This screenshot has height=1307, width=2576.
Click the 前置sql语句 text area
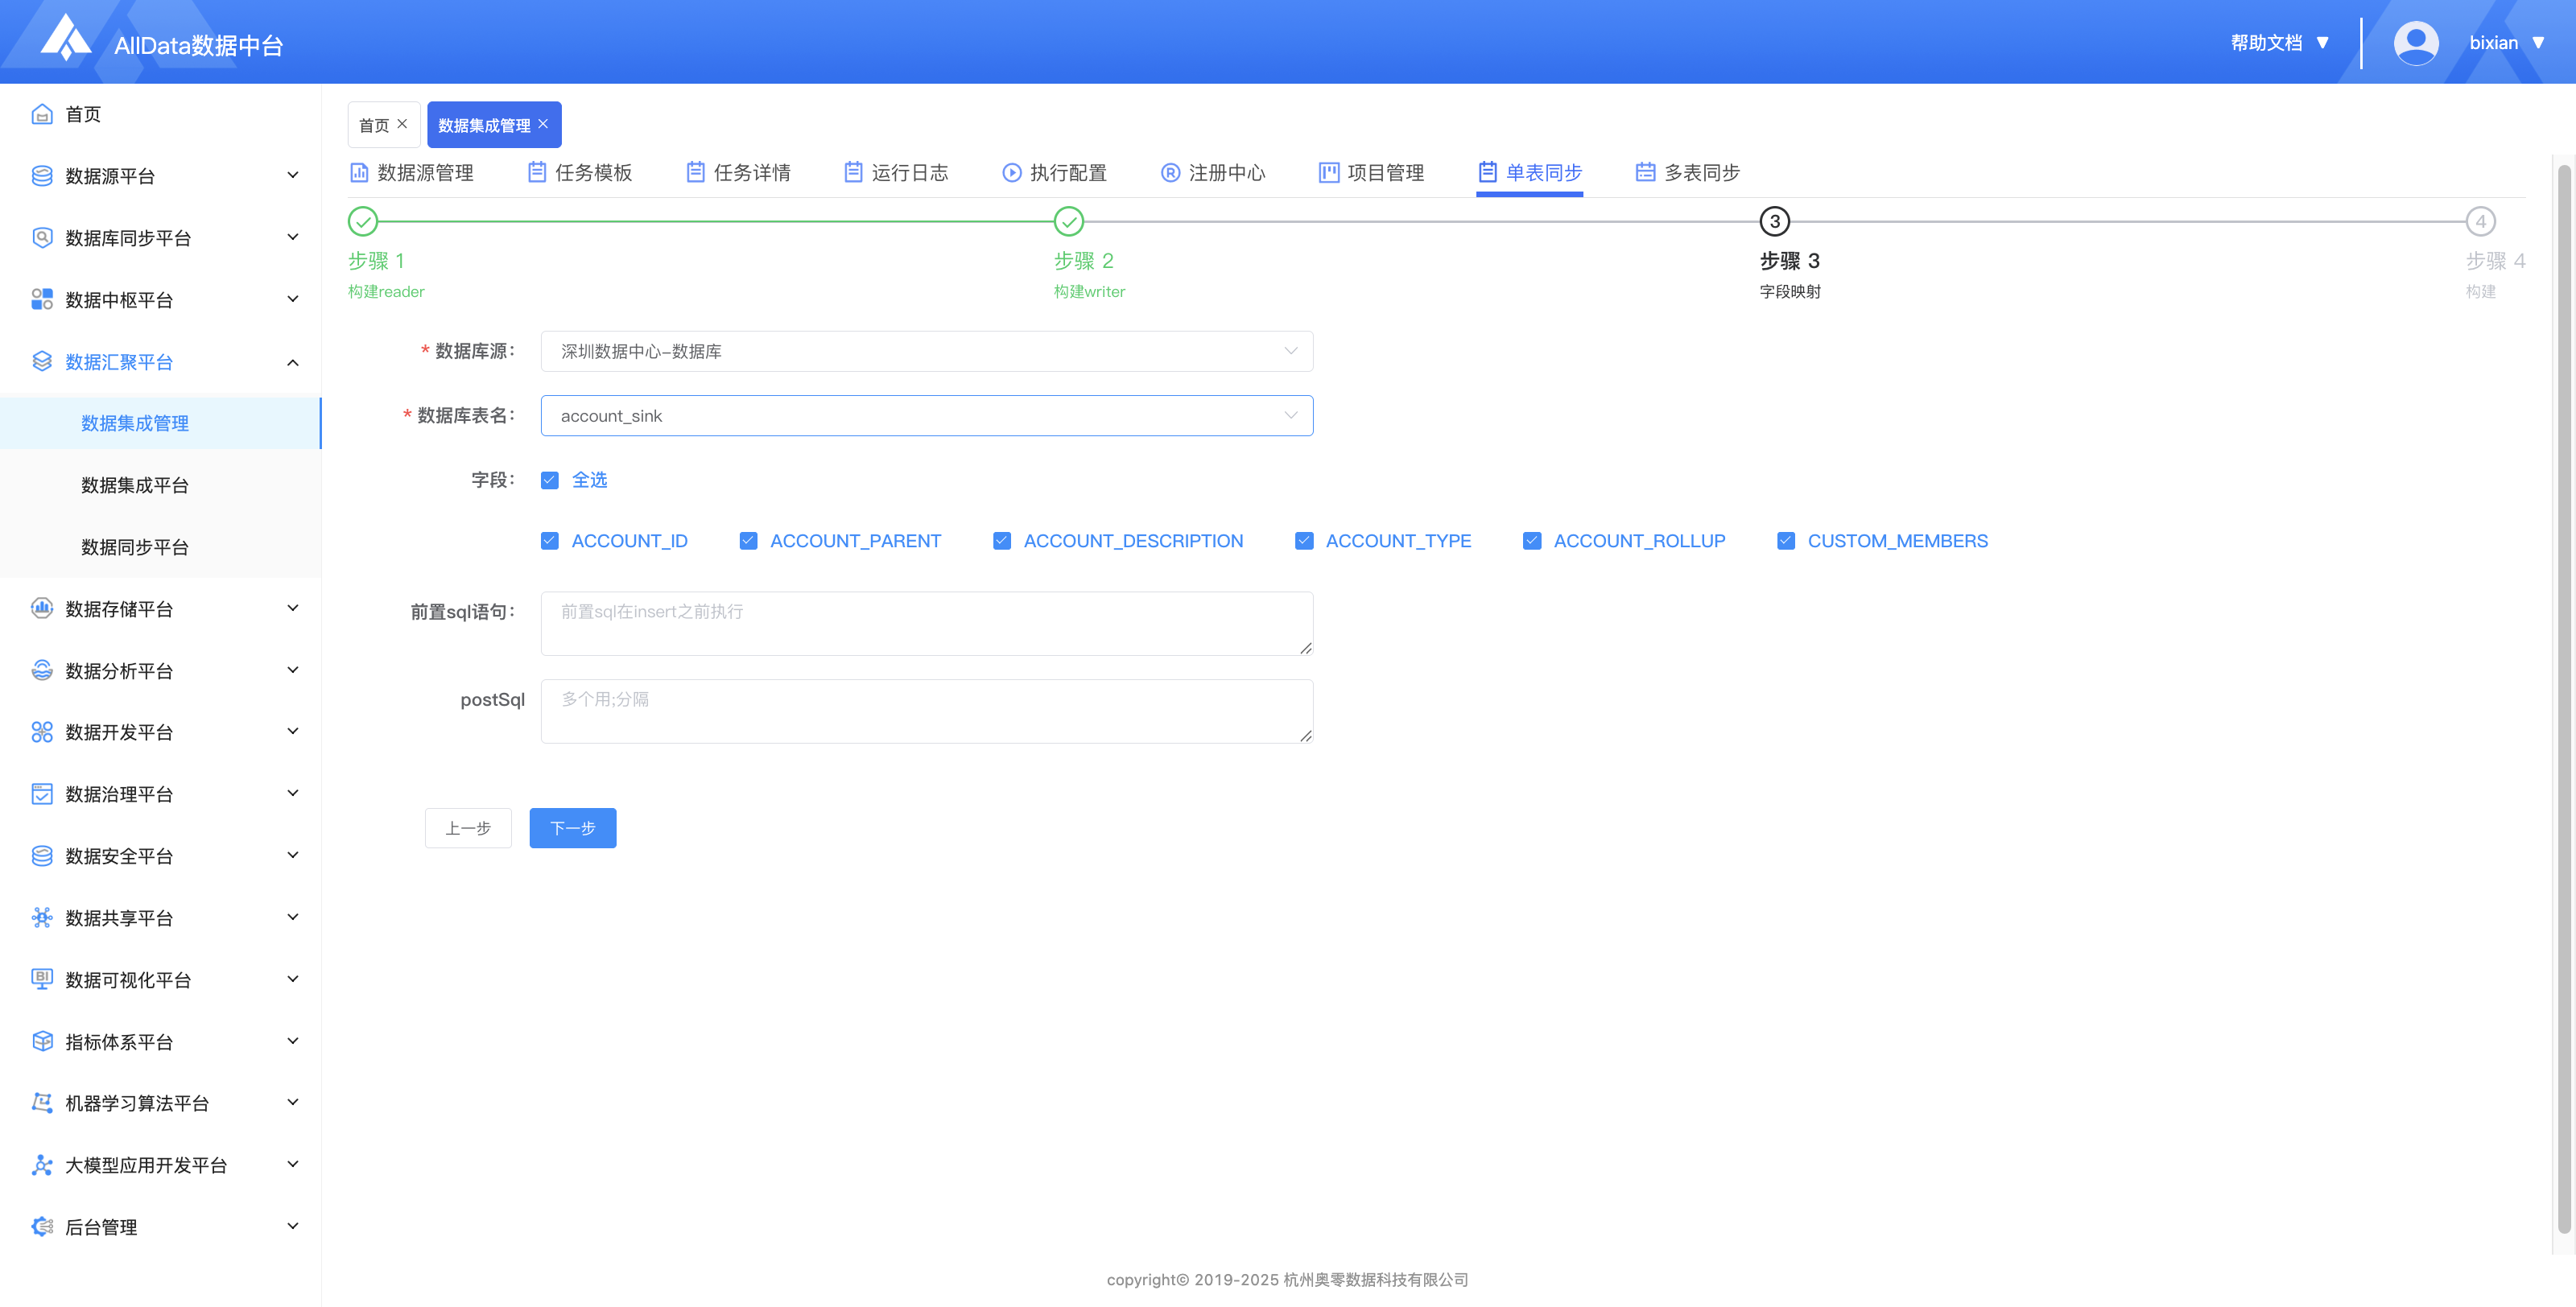point(926,623)
